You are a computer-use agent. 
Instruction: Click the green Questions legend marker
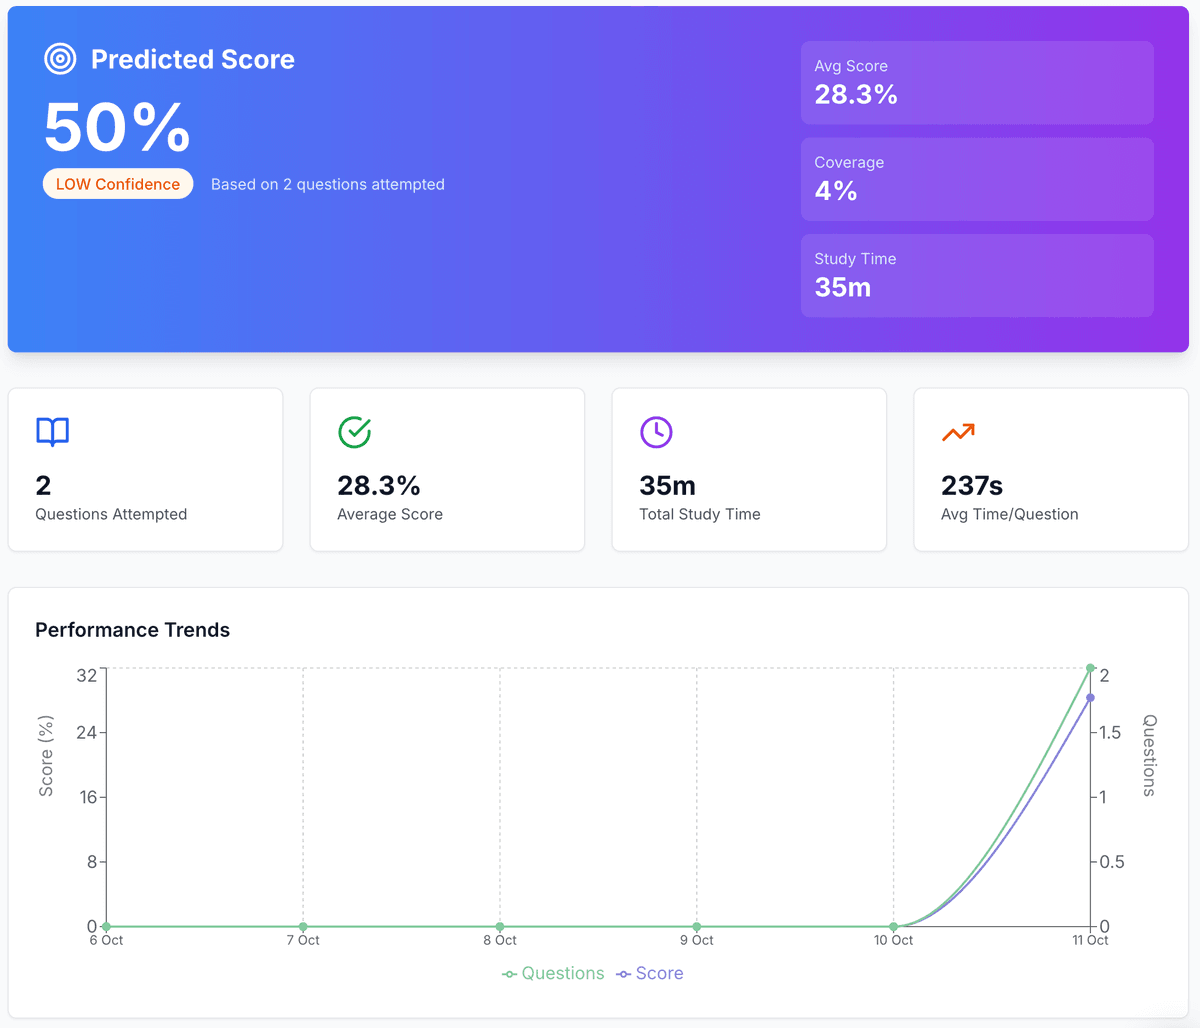(x=509, y=973)
